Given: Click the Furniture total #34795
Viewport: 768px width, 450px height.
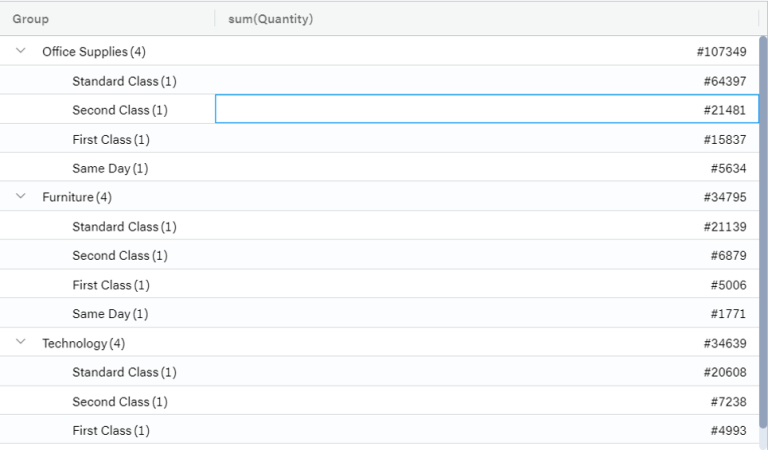Looking at the screenshot, I should [x=725, y=197].
